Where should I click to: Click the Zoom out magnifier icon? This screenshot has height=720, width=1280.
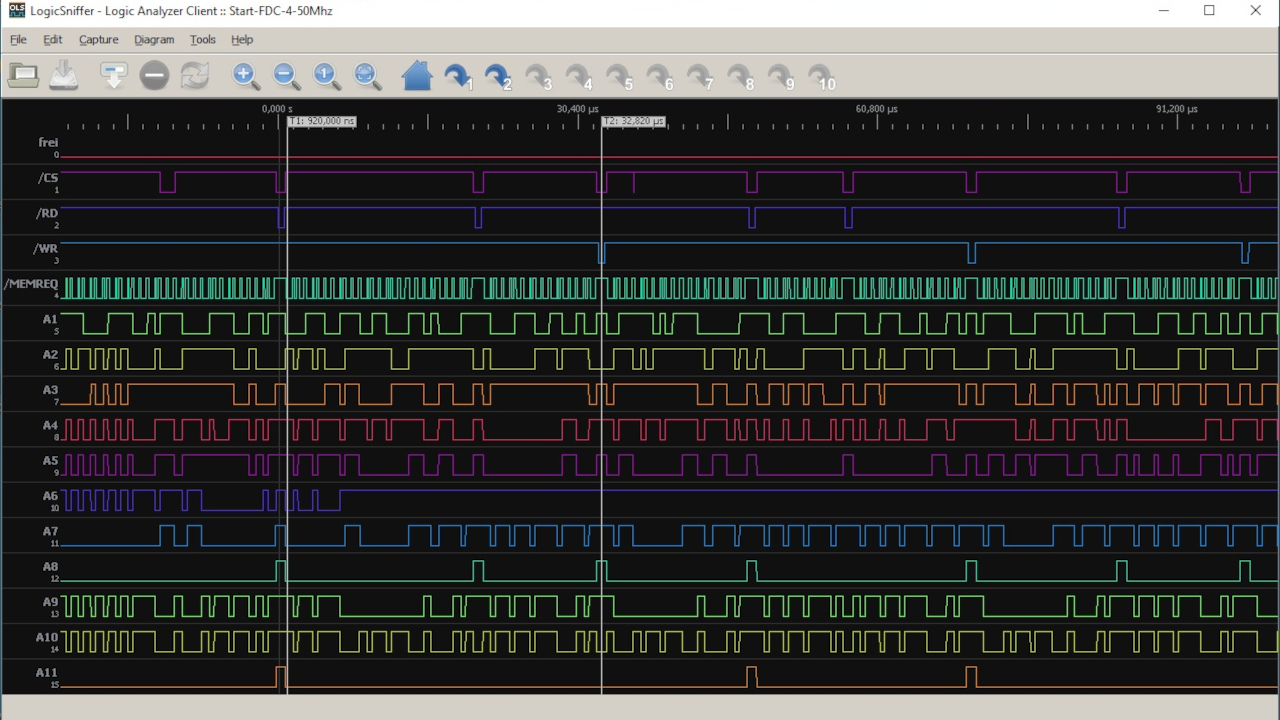click(x=285, y=75)
